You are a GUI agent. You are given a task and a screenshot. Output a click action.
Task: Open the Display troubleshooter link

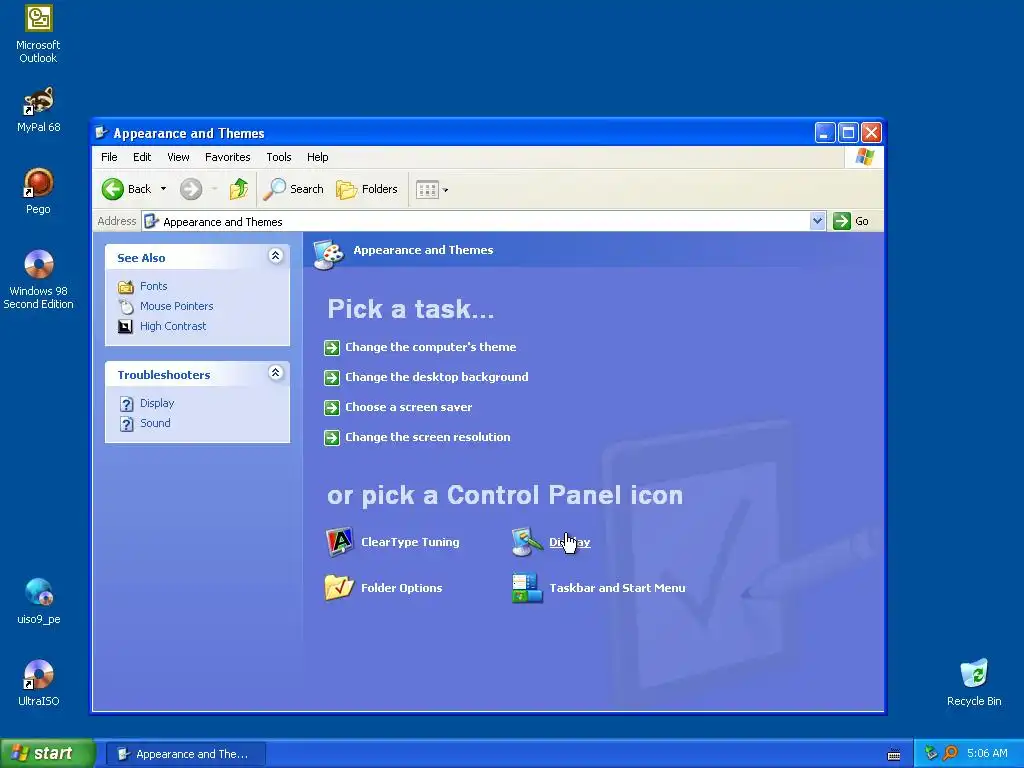click(157, 404)
